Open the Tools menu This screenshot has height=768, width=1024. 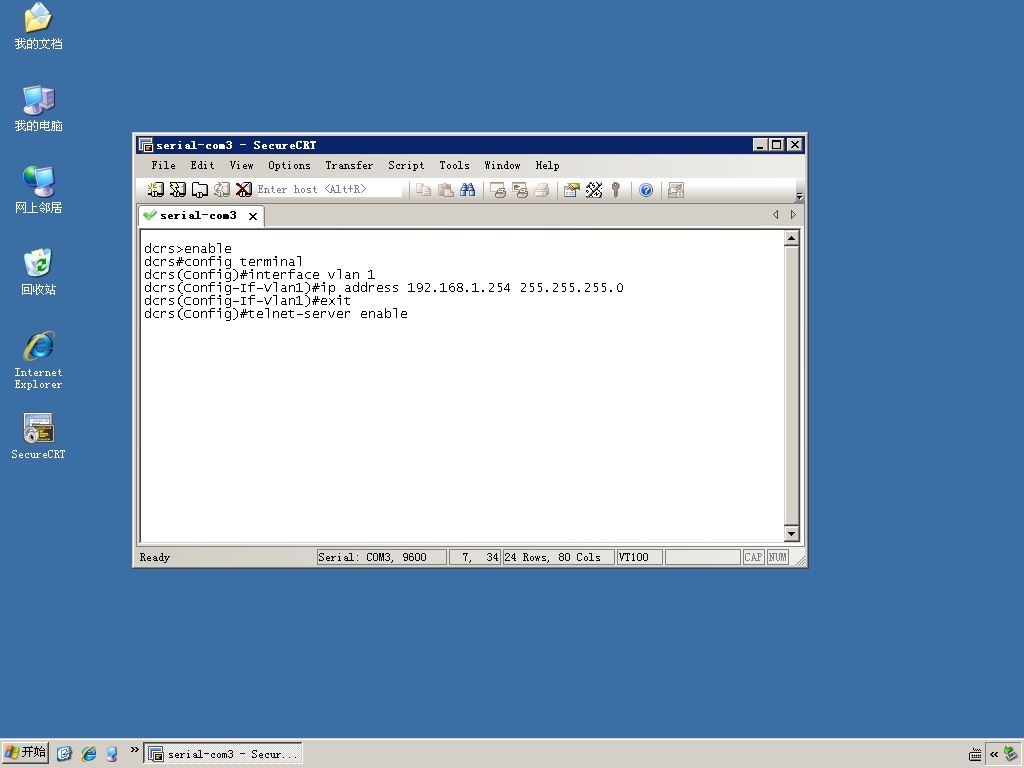click(455, 165)
